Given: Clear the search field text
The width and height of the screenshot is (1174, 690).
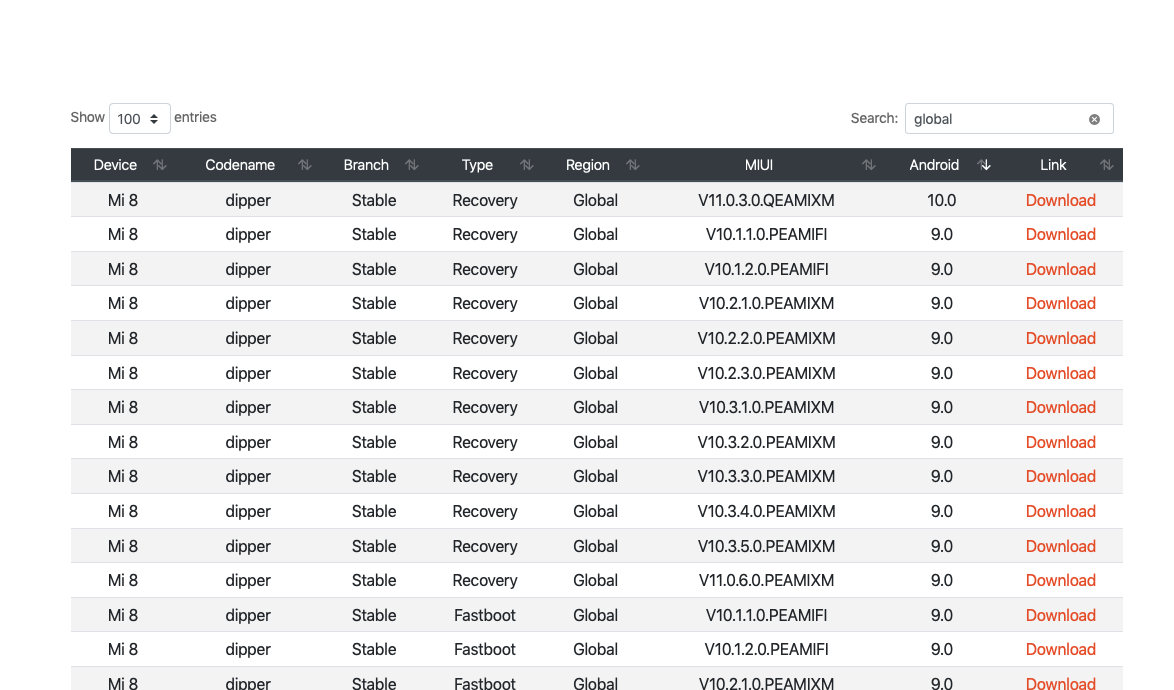Looking at the screenshot, I should click(x=1094, y=119).
